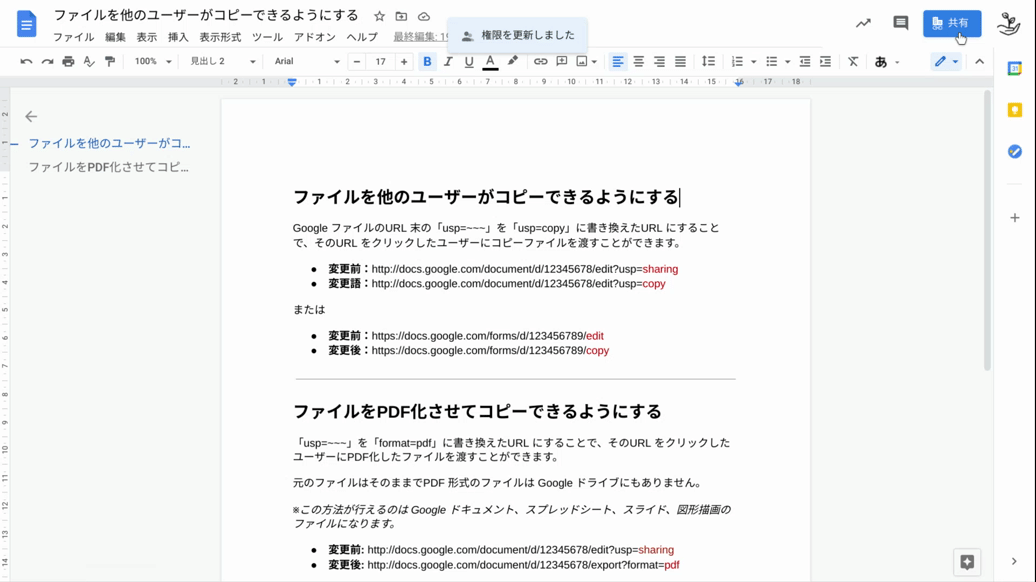Screen dimensions: 1036x582
Task: Open the move-to-folder icon
Action: tap(401, 16)
